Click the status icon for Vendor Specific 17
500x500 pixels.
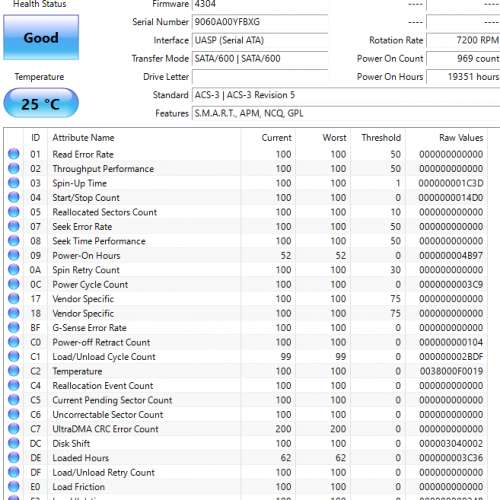pyautogui.click(x=14, y=299)
